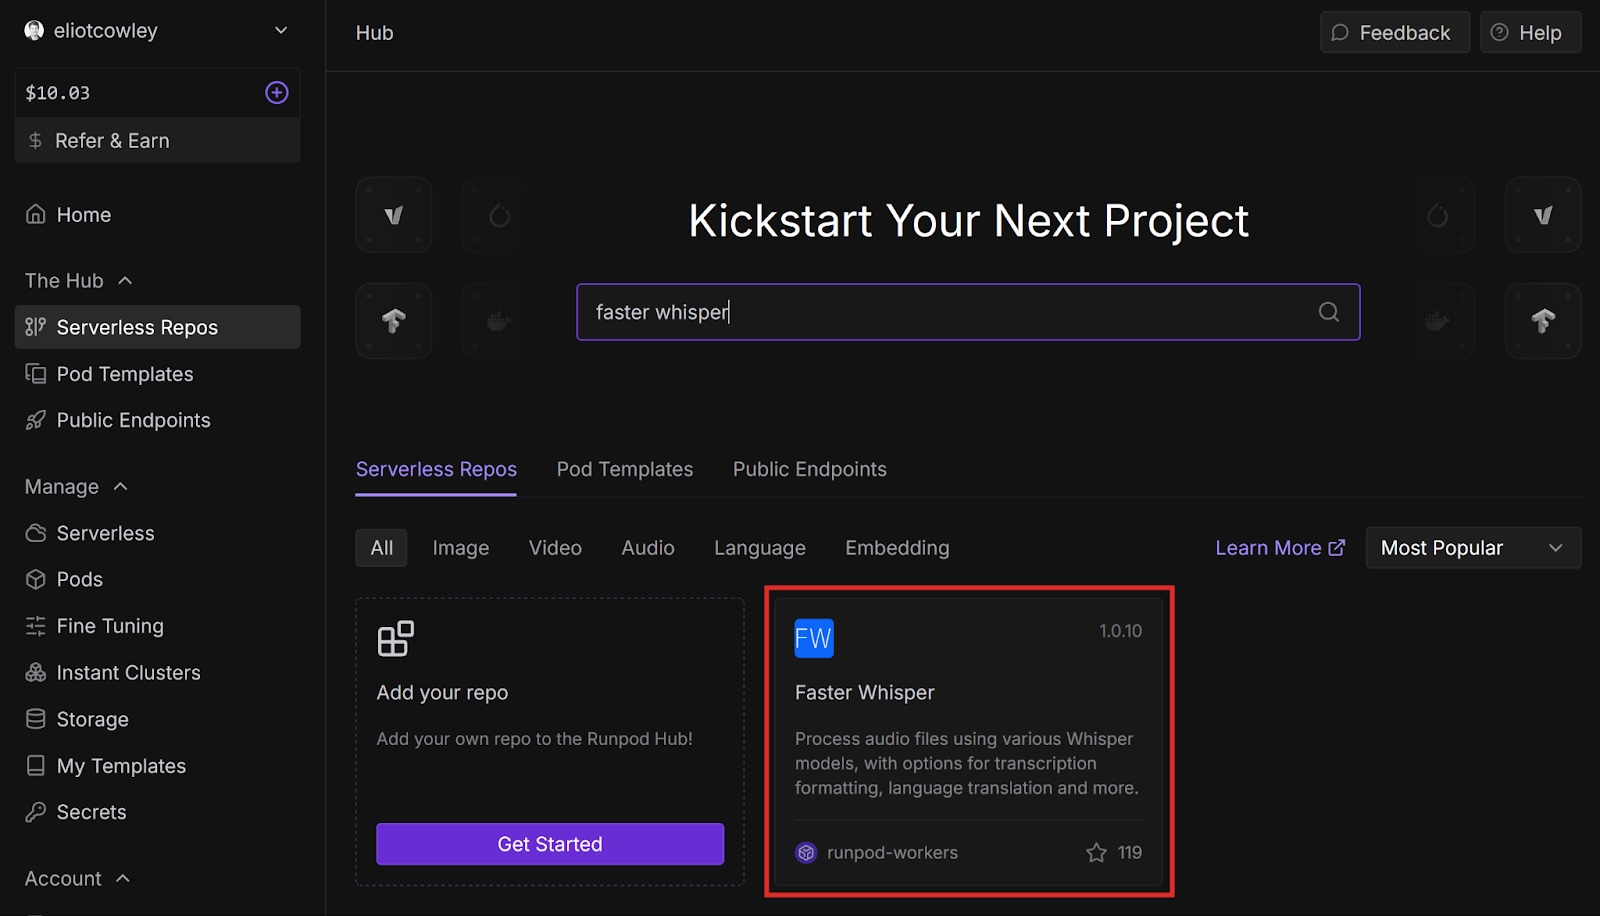This screenshot has height=916, width=1600.
Task: Click the Storage database icon
Action: click(x=36, y=719)
